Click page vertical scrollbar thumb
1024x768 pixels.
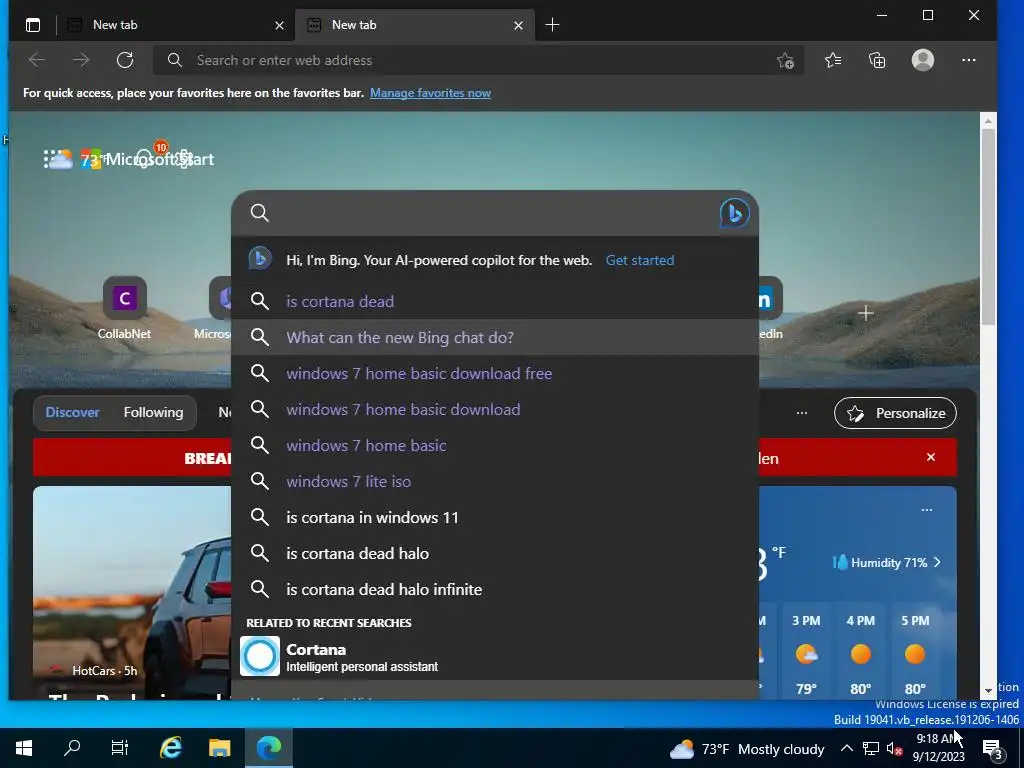pyautogui.click(x=988, y=225)
